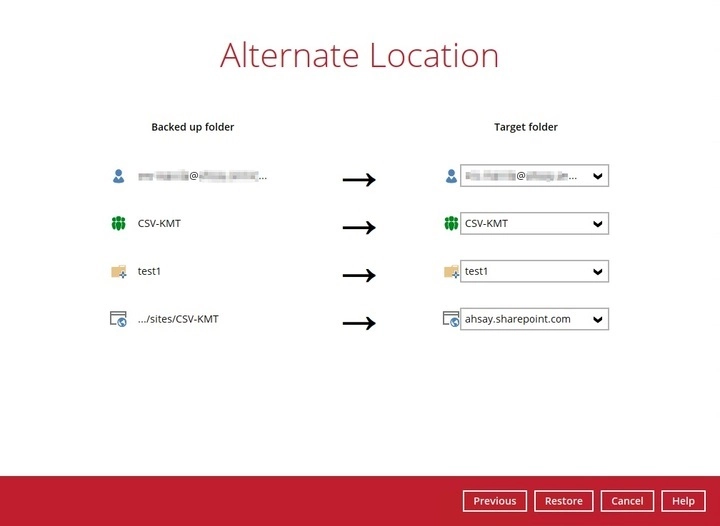Image resolution: width=720 pixels, height=526 pixels.
Task: Click the site icon beside .../sites/CSV-KMT
Action: pos(119,319)
